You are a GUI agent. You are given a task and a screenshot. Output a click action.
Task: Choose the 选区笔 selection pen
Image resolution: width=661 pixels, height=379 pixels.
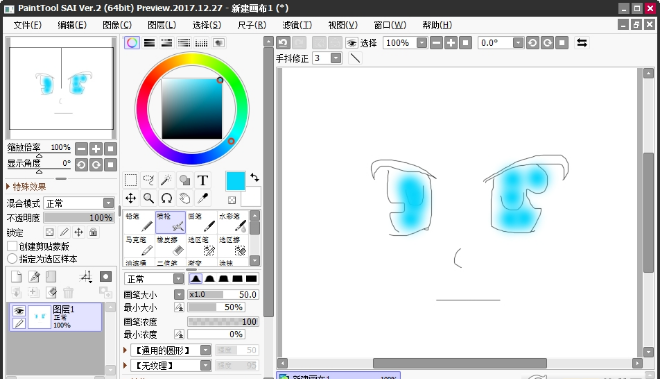pyautogui.click(x=202, y=246)
